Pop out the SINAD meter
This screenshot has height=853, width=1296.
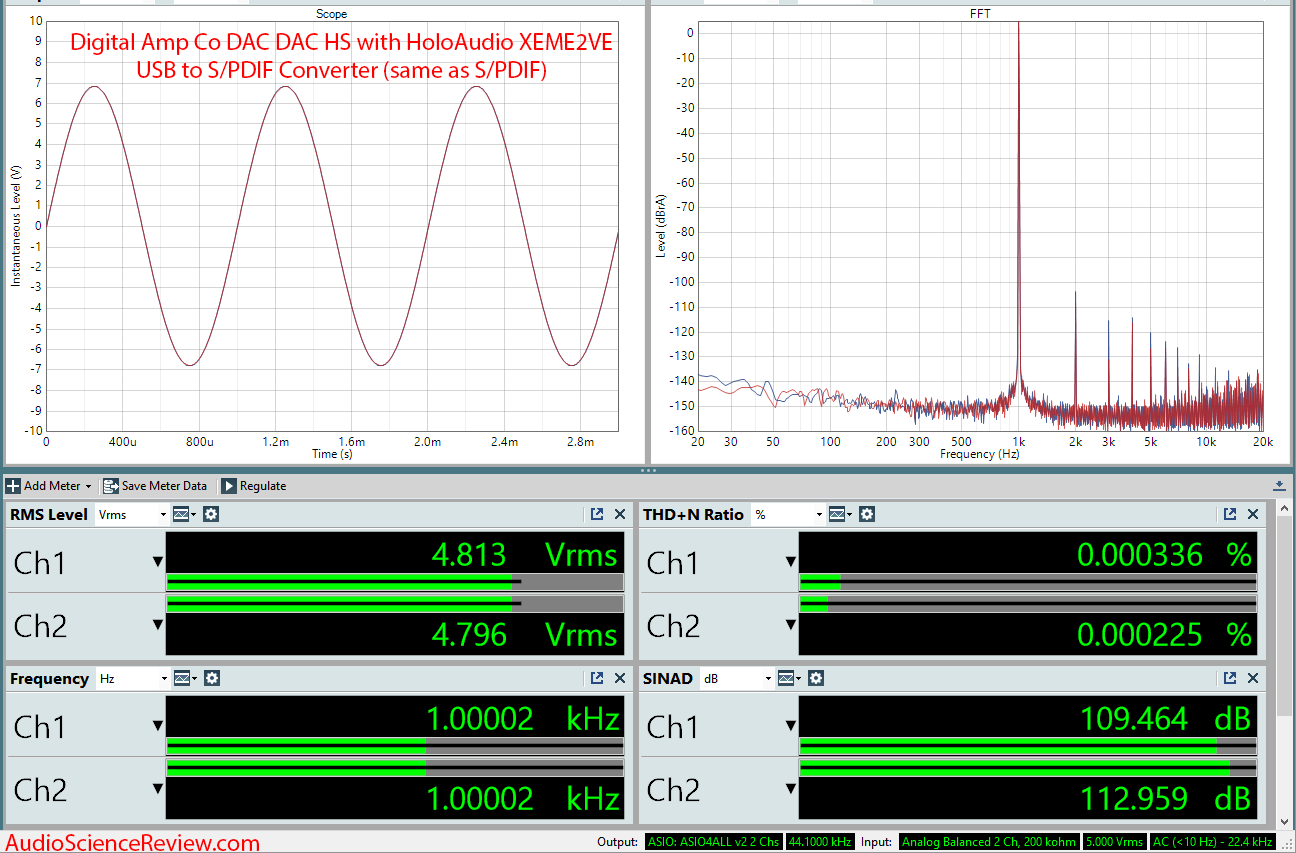(x=1230, y=678)
